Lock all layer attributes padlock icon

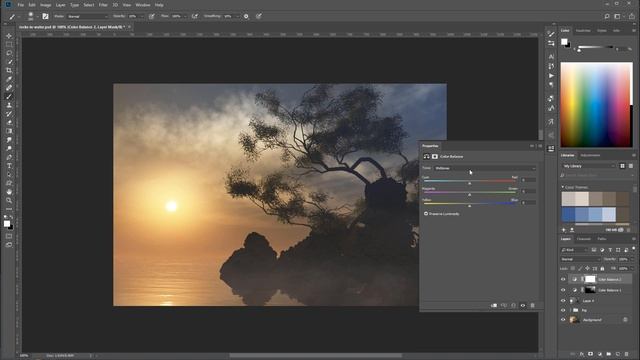tap(602, 269)
